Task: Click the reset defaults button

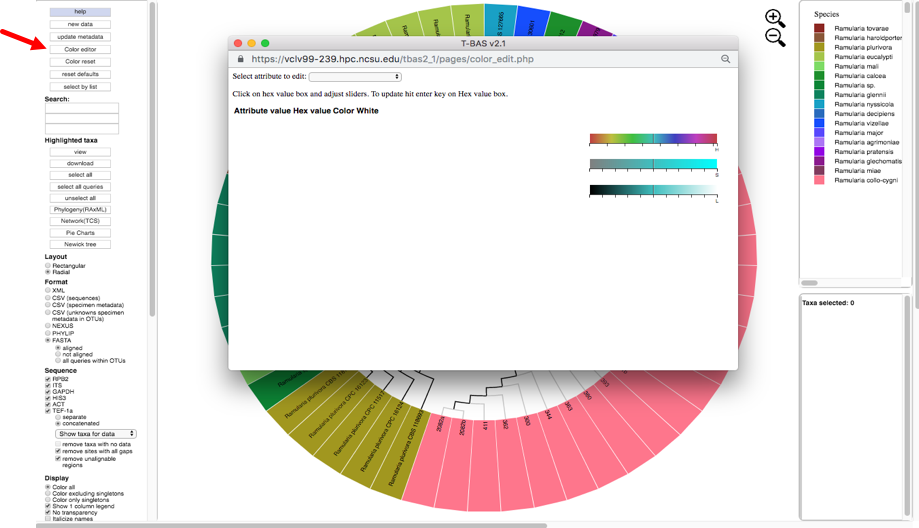Action: click(x=80, y=74)
